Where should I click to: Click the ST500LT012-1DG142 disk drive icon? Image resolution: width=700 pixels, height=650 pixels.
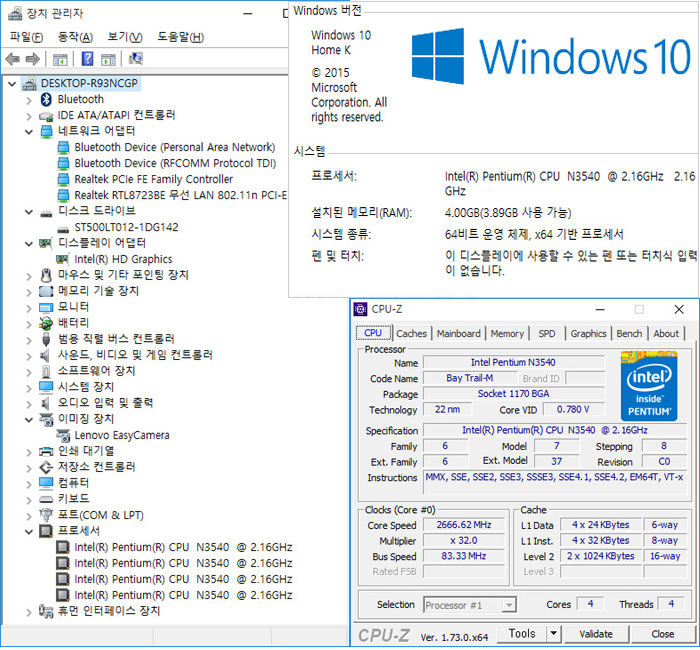63,230
